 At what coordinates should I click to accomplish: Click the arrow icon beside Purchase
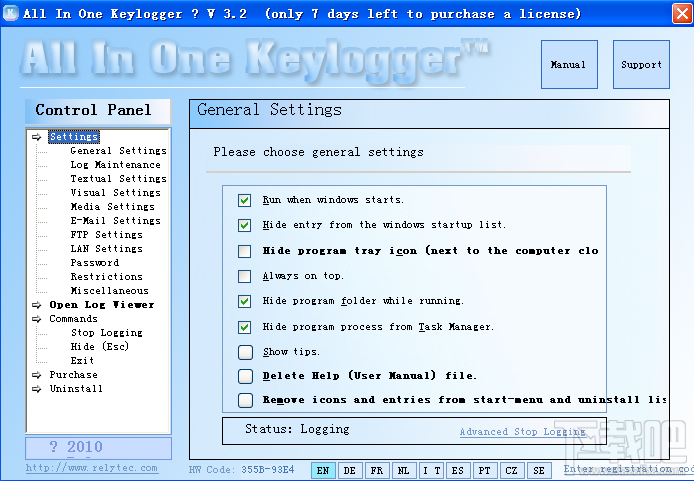point(37,375)
